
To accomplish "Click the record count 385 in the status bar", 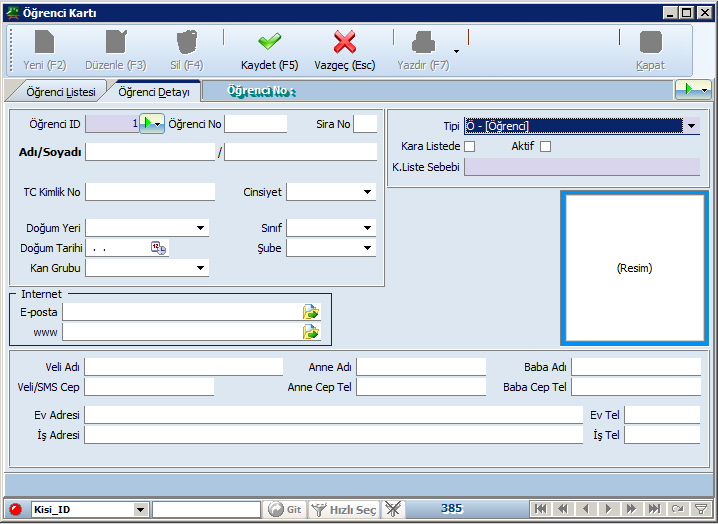I will tap(451, 508).
